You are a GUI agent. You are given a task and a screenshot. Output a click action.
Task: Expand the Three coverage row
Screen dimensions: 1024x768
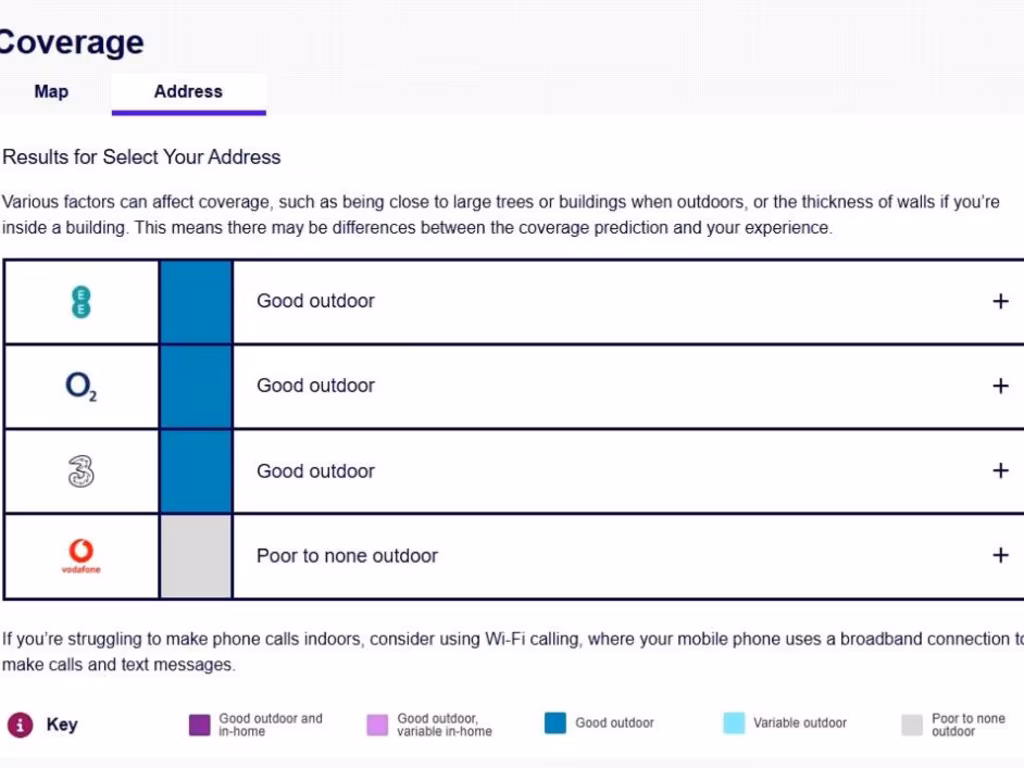coord(1000,471)
